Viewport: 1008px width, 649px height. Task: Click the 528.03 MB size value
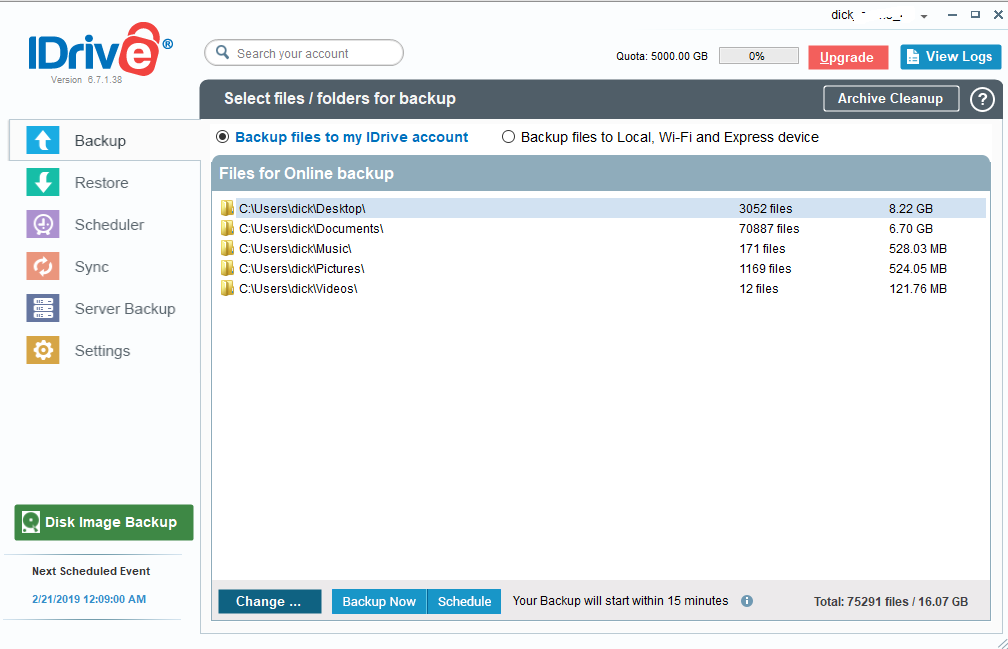(917, 249)
